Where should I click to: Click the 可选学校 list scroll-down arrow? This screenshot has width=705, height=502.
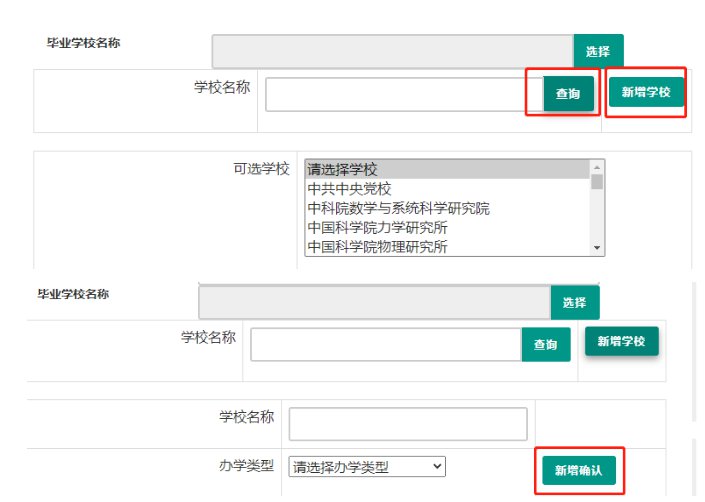[597, 247]
